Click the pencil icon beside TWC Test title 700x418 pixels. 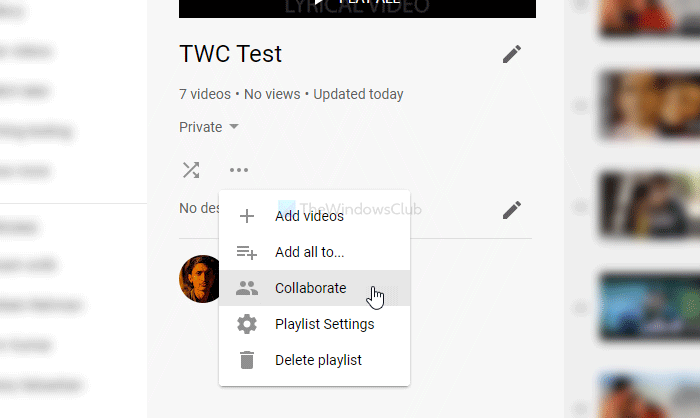coord(512,54)
